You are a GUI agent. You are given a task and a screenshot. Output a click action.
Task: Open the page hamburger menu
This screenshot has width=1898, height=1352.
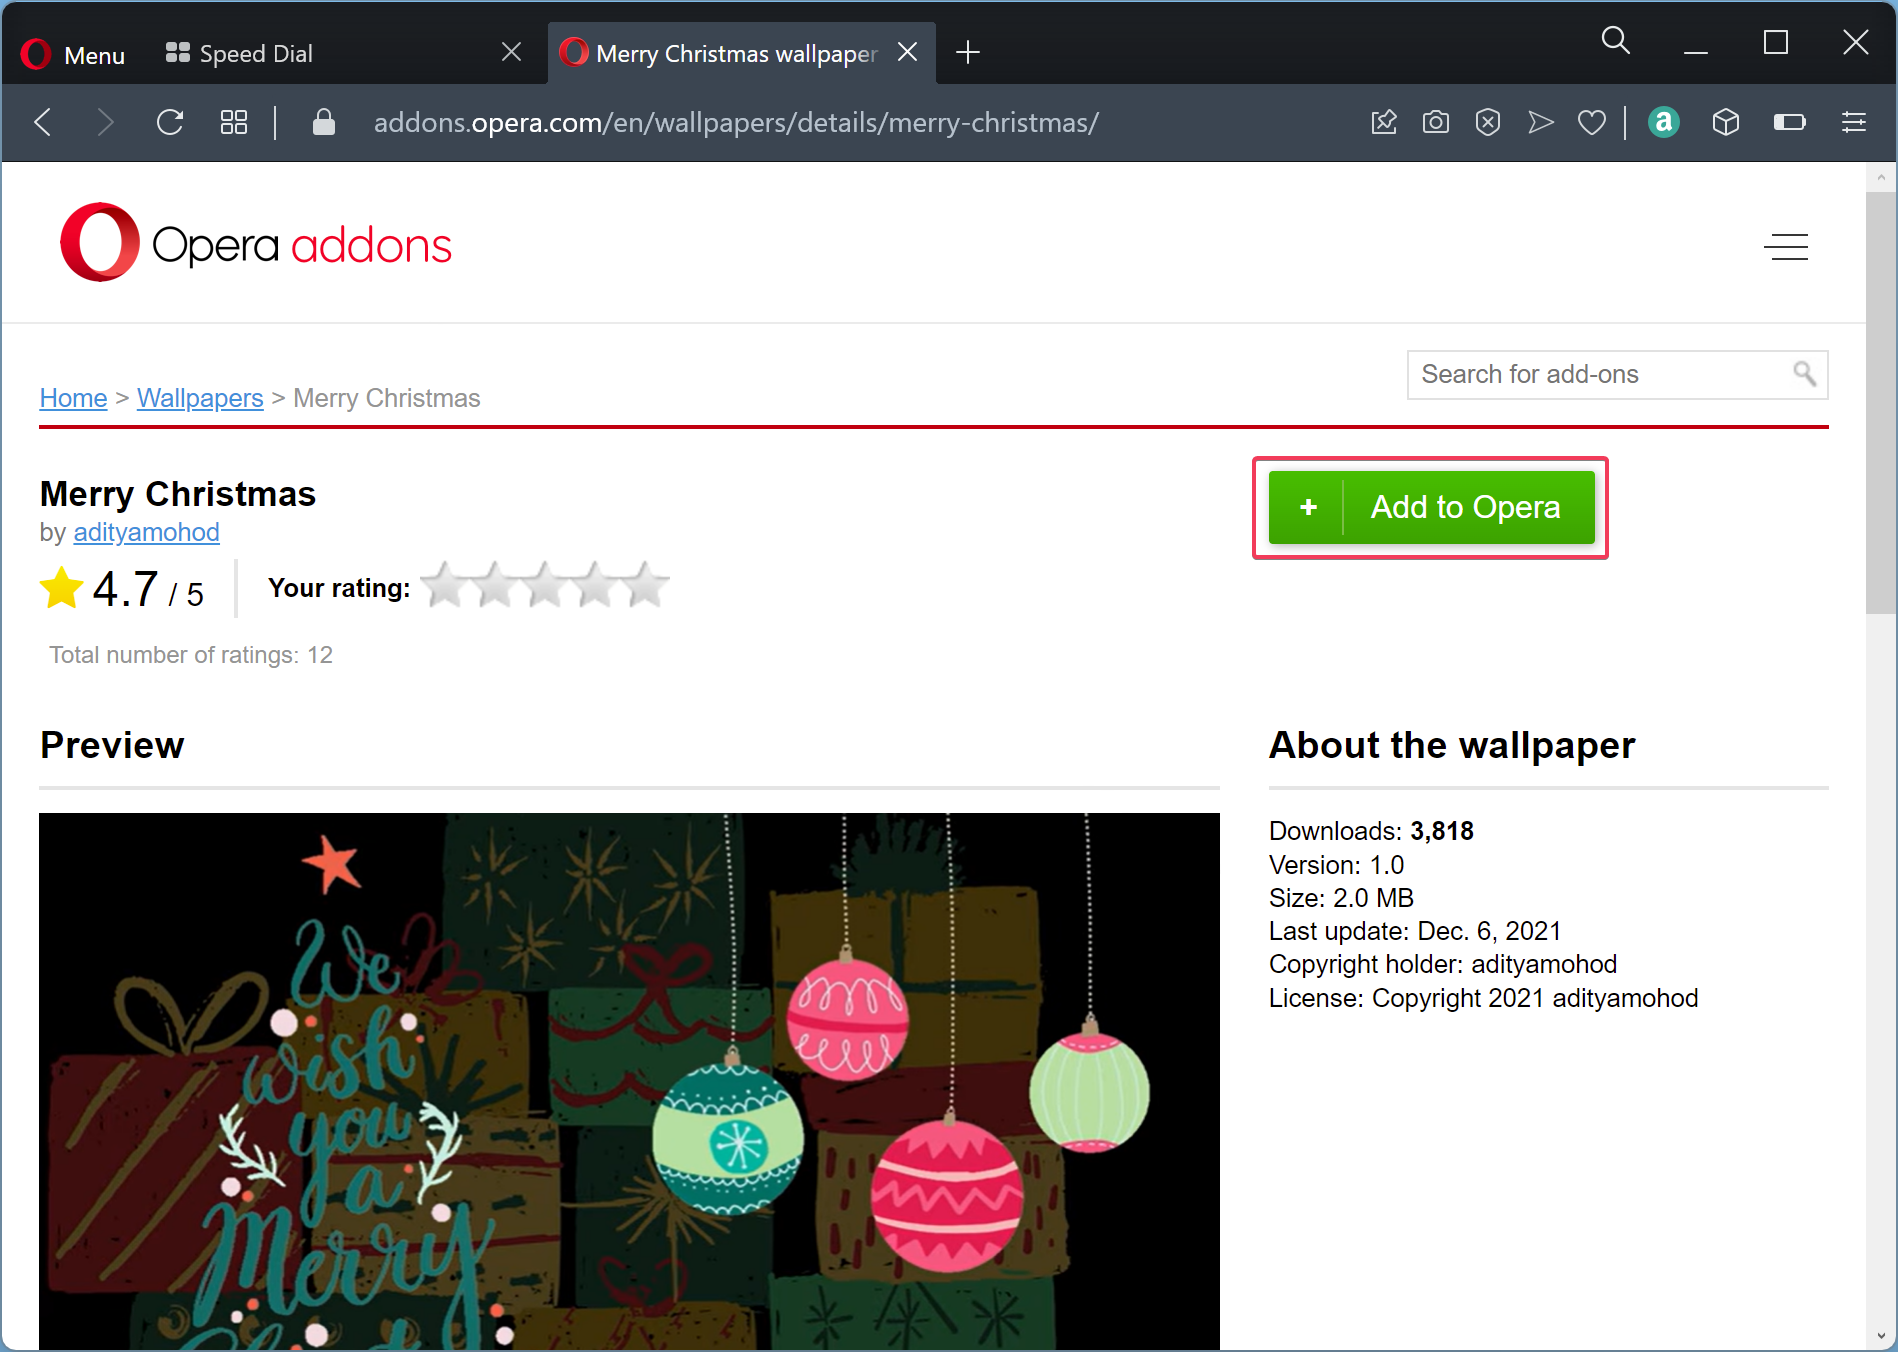point(1786,246)
